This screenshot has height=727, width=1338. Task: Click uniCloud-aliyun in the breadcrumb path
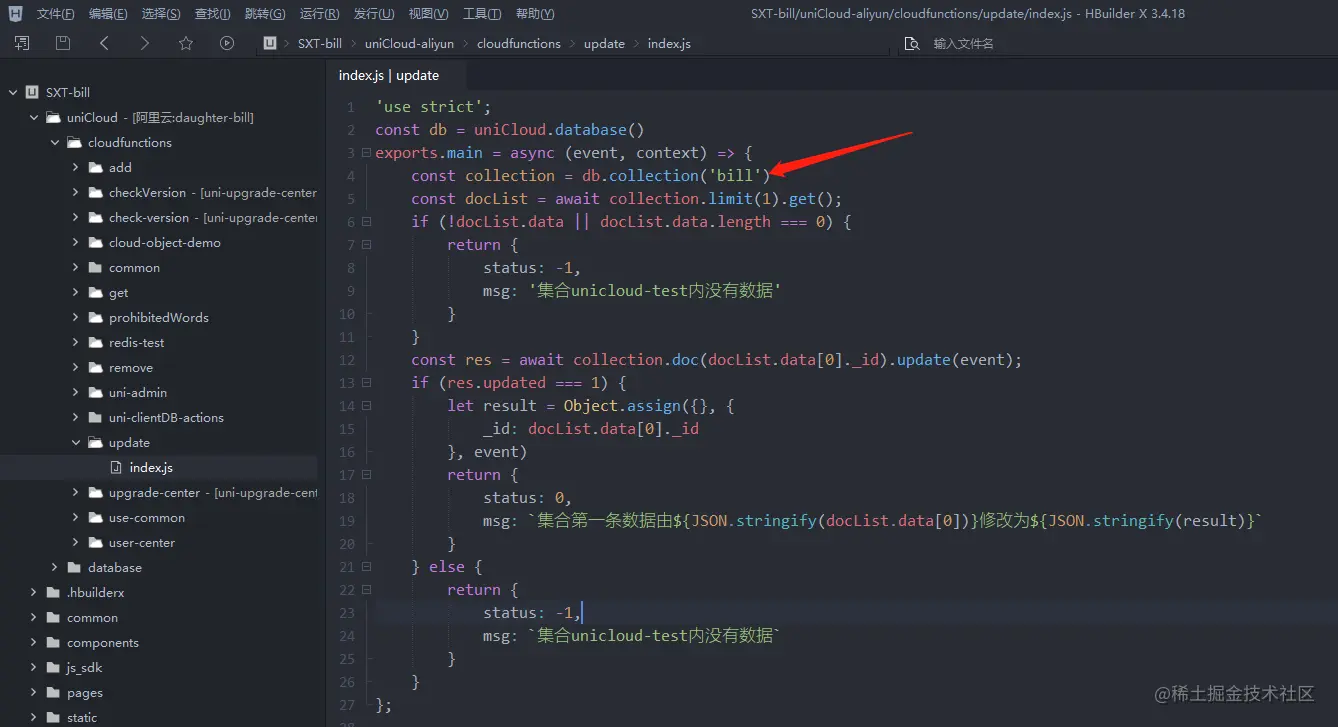click(409, 44)
